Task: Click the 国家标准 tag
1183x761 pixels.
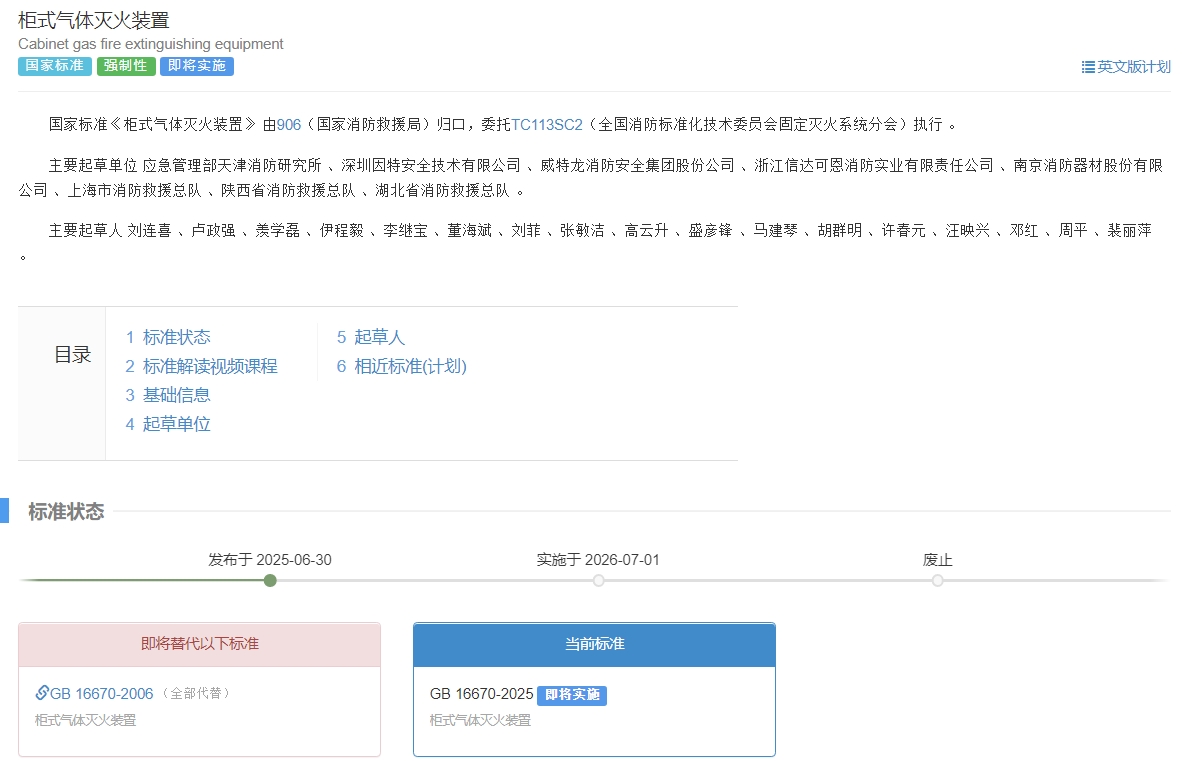Action: pos(54,66)
